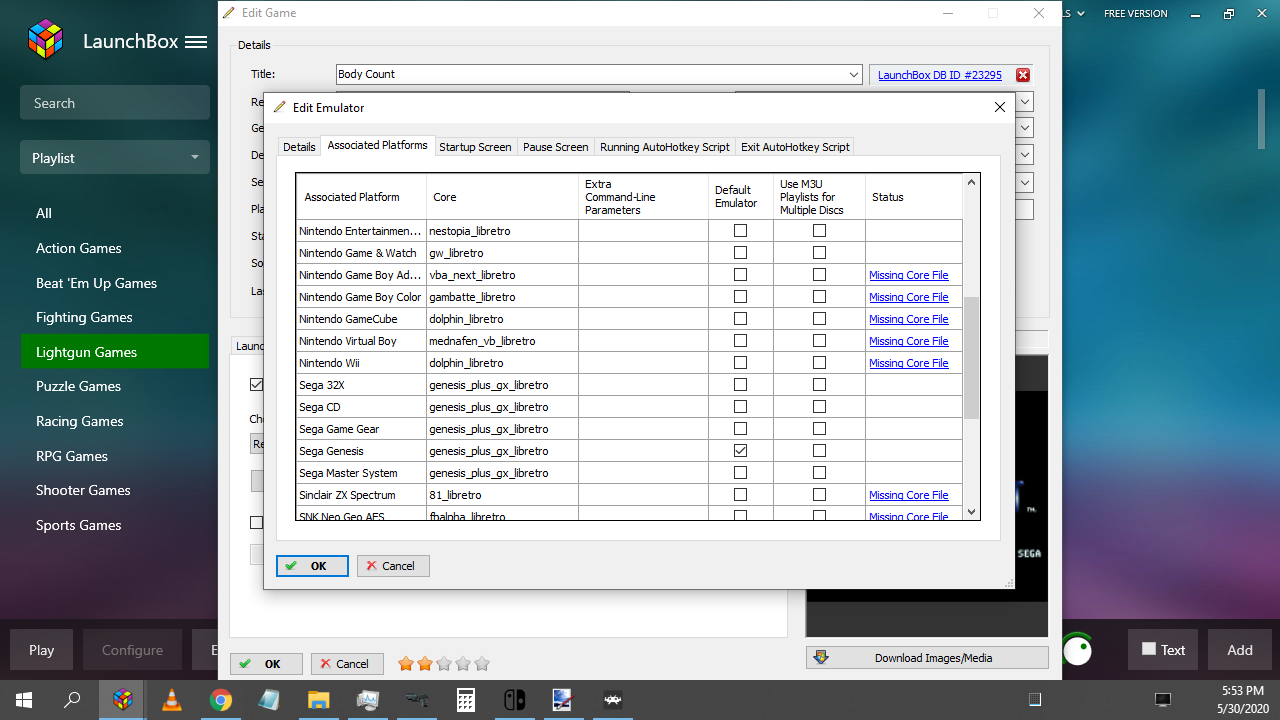This screenshot has width=1280, height=720.
Task: Close the Edit Emulator dialog
Action: (999, 107)
